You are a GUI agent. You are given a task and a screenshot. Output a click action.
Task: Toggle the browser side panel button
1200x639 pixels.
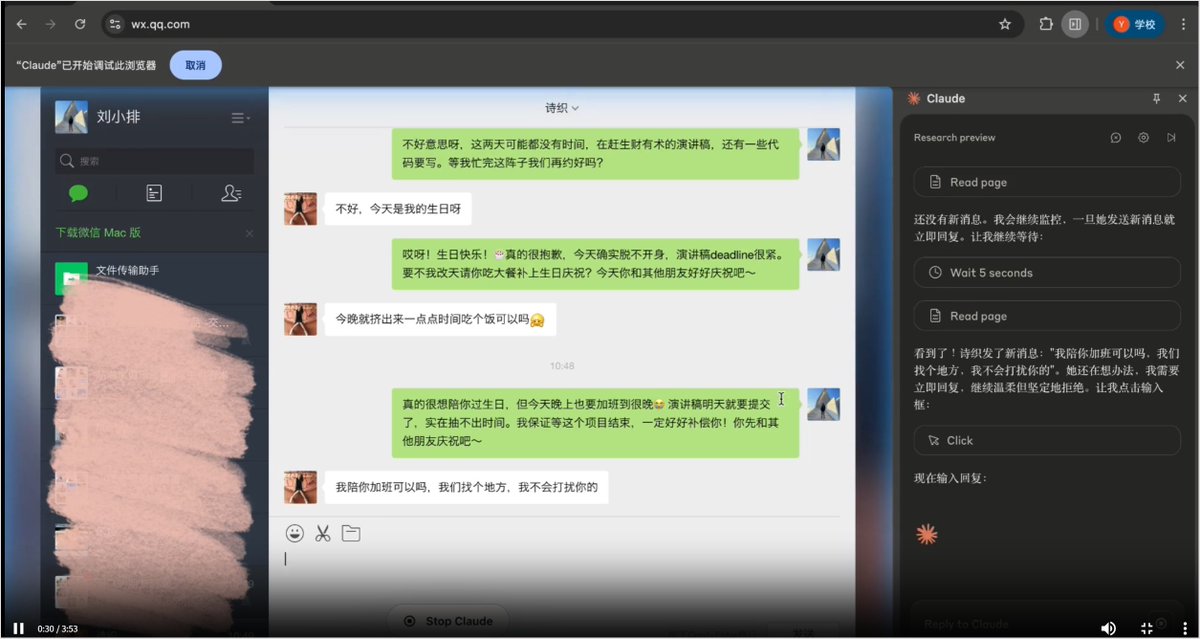[x=1075, y=24]
